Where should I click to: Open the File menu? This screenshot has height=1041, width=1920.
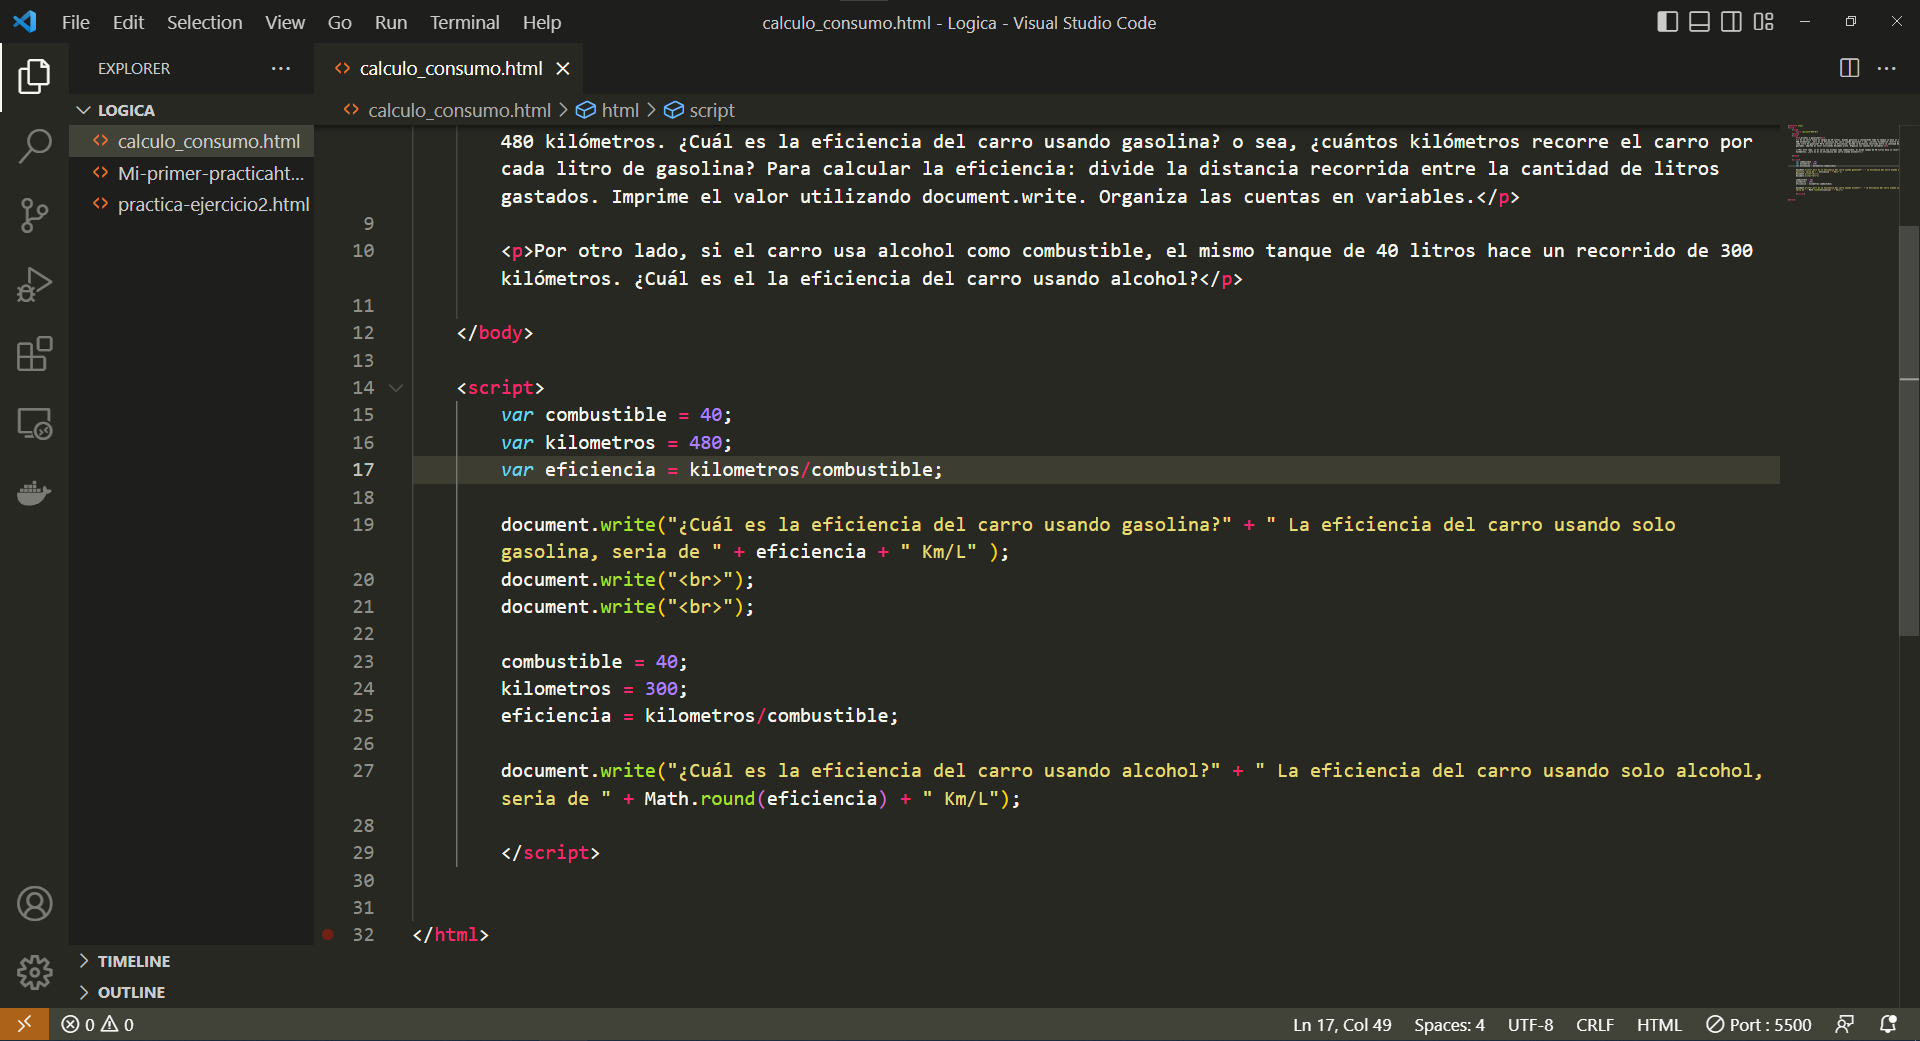pyautogui.click(x=76, y=22)
